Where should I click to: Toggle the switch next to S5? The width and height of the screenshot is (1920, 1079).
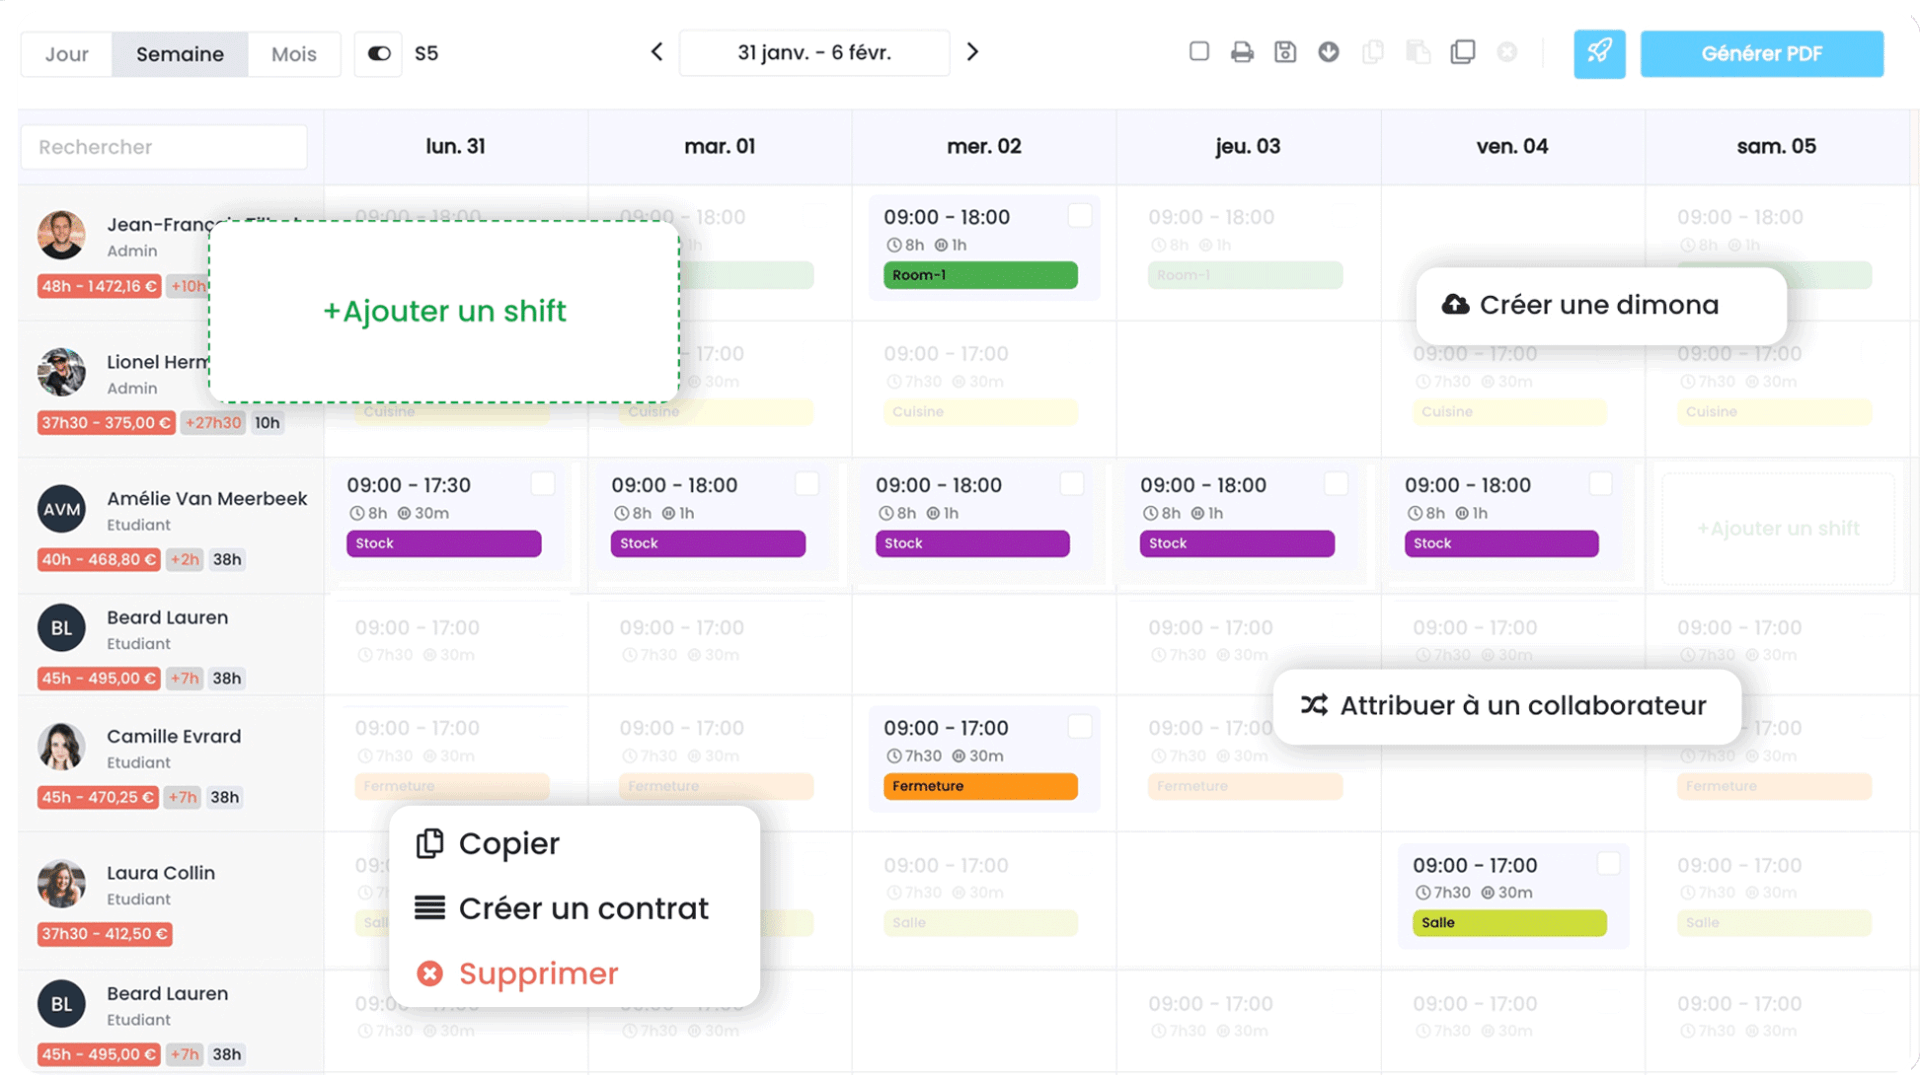[379, 54]
